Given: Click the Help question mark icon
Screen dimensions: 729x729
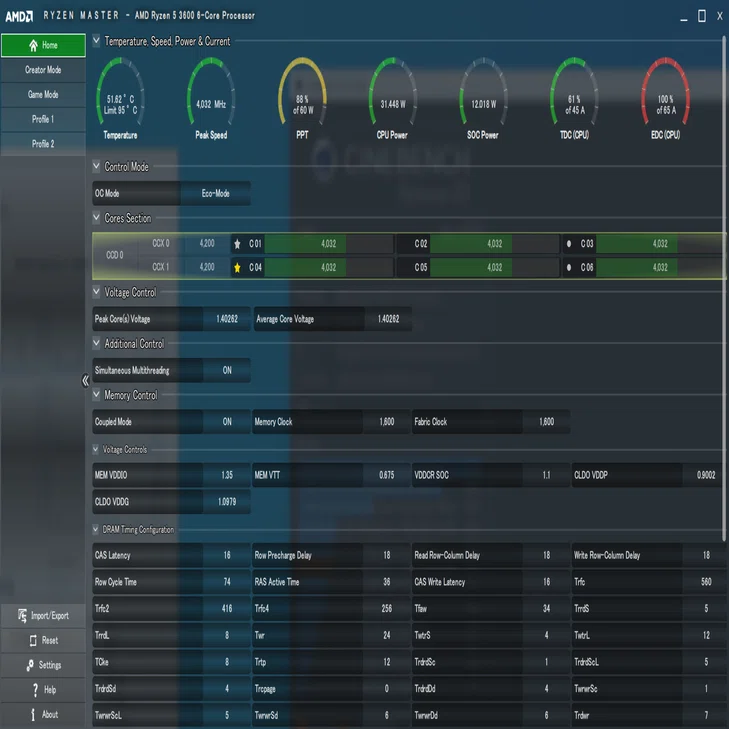Looking at the screenshot, I should (x=35, y=690).
